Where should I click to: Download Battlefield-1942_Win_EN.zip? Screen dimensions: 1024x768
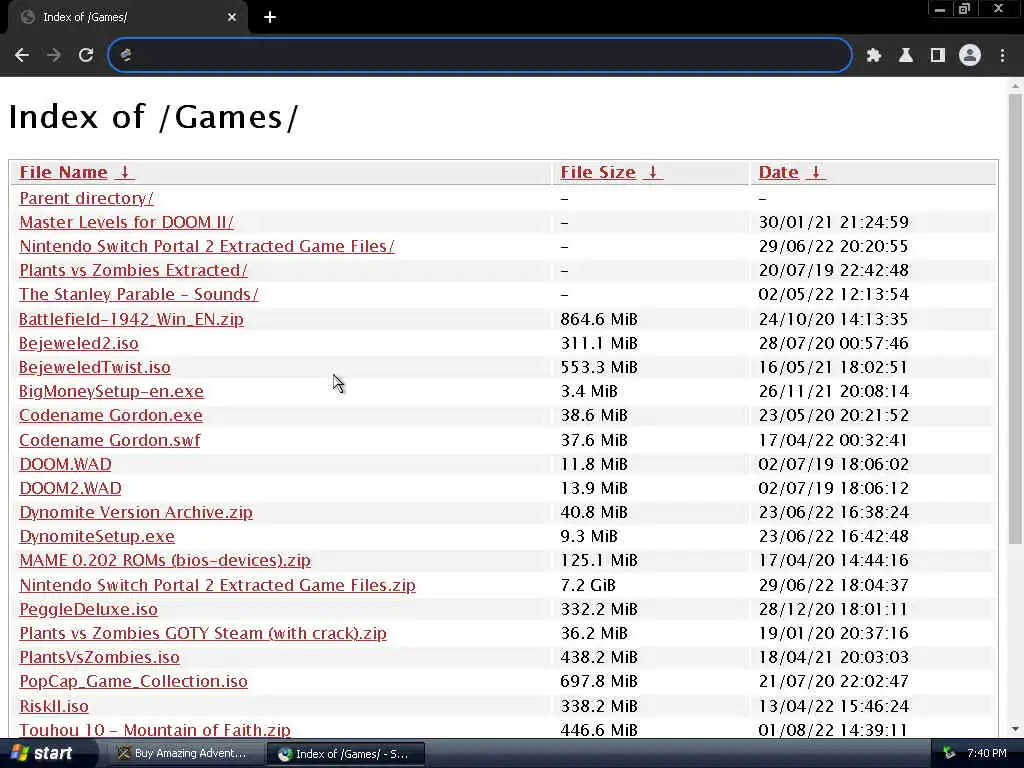tap(131, 319)
